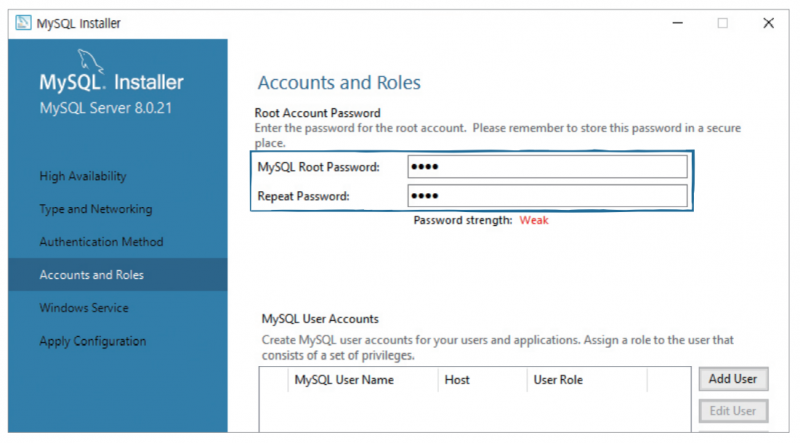This screenshot has height=443, width=800.
Task: Click the Edit User button
Action: pyautogui.click(x=731, y=411)
